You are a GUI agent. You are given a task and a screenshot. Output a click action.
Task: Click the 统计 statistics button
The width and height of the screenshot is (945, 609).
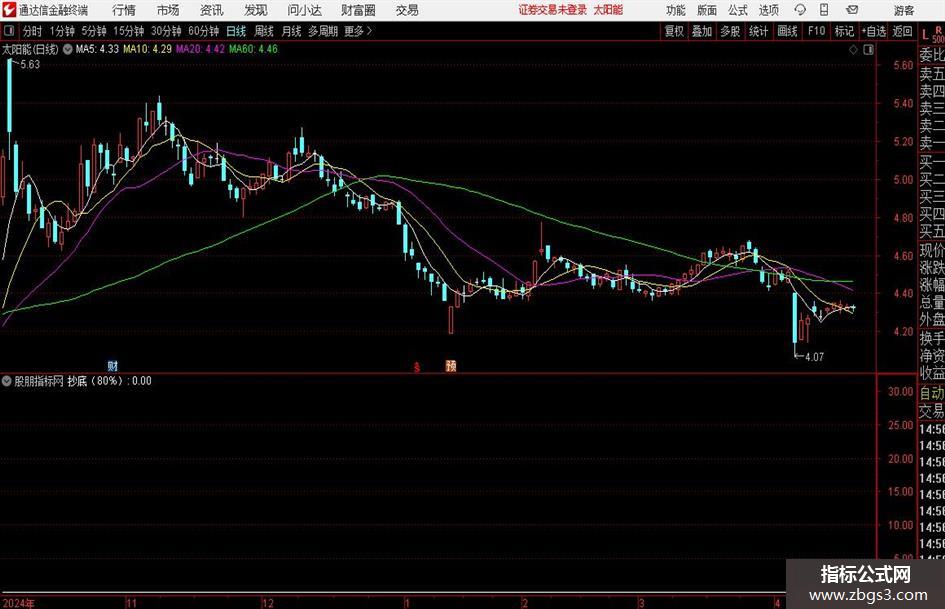(x=758, y=31)
